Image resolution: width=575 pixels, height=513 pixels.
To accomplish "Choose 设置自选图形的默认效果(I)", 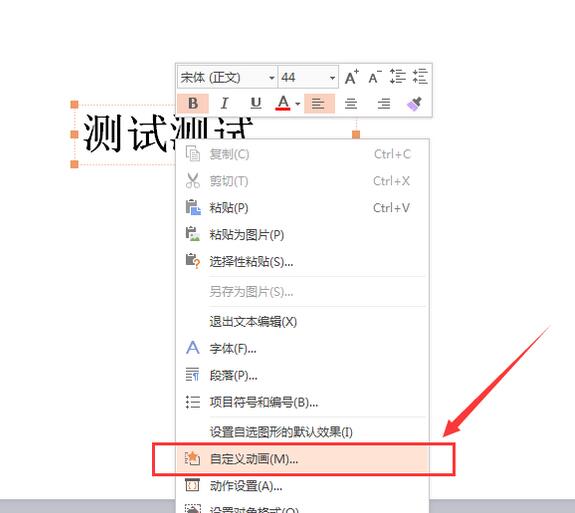I will click(303, 432).
